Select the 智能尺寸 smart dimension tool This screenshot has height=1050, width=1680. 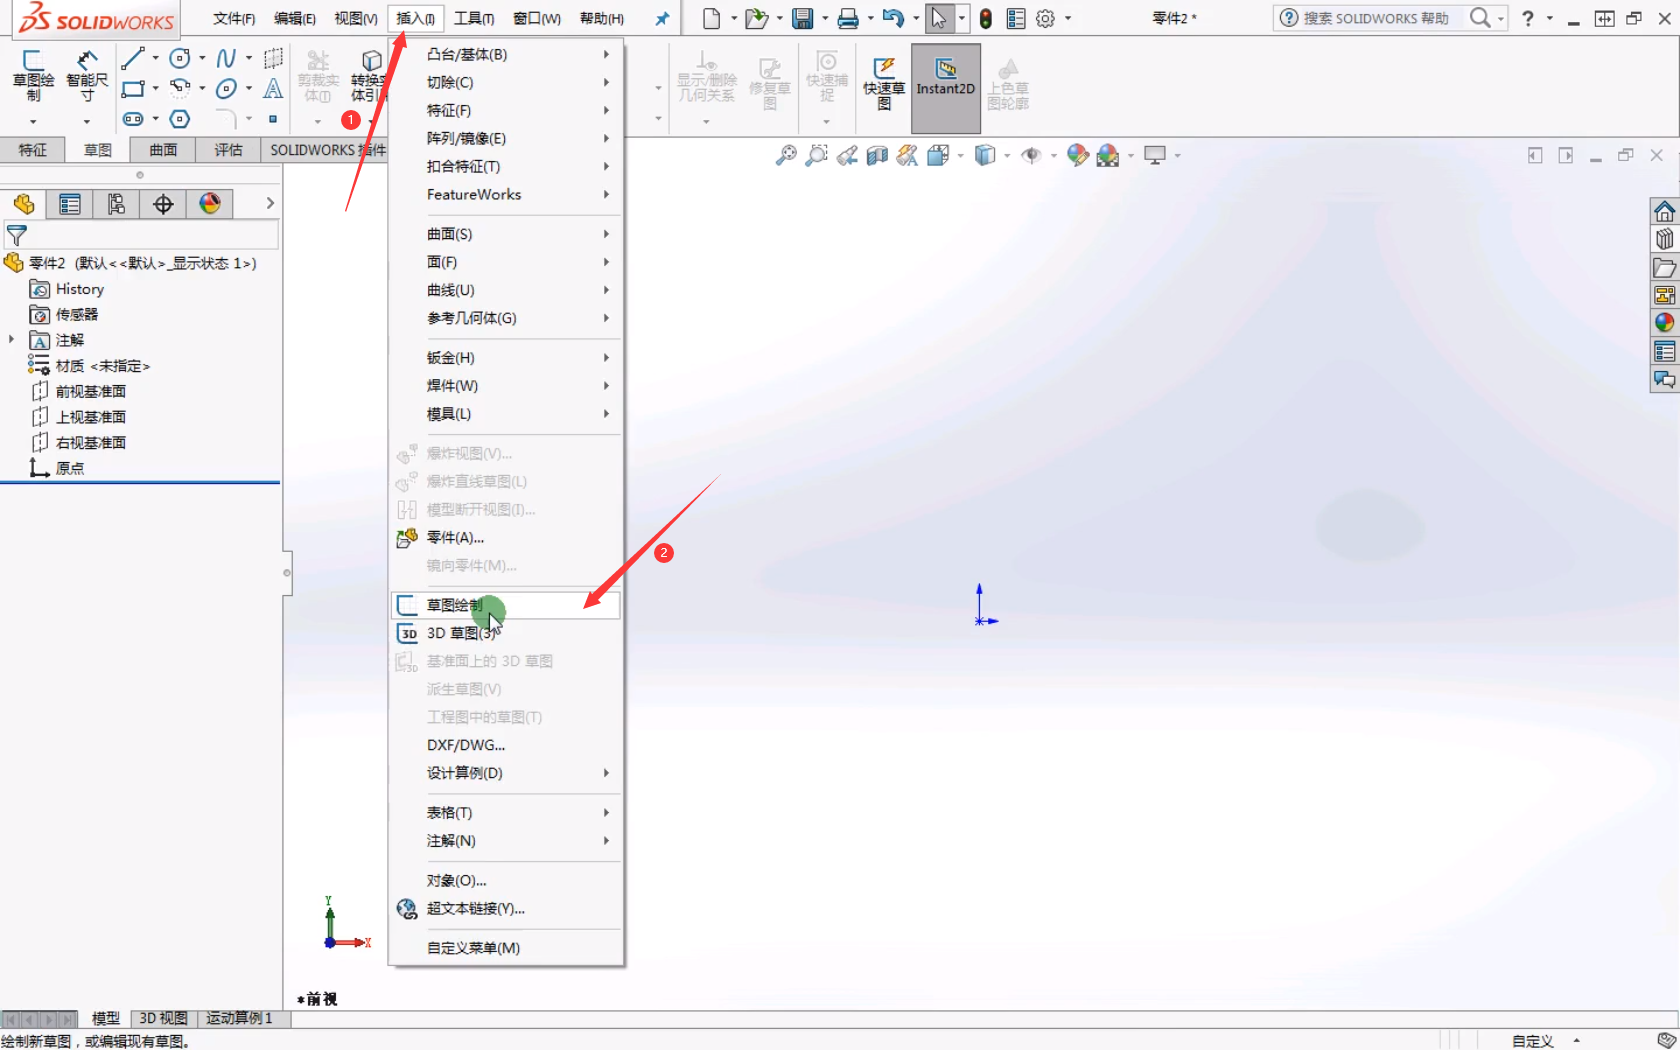tap(87, 76)
